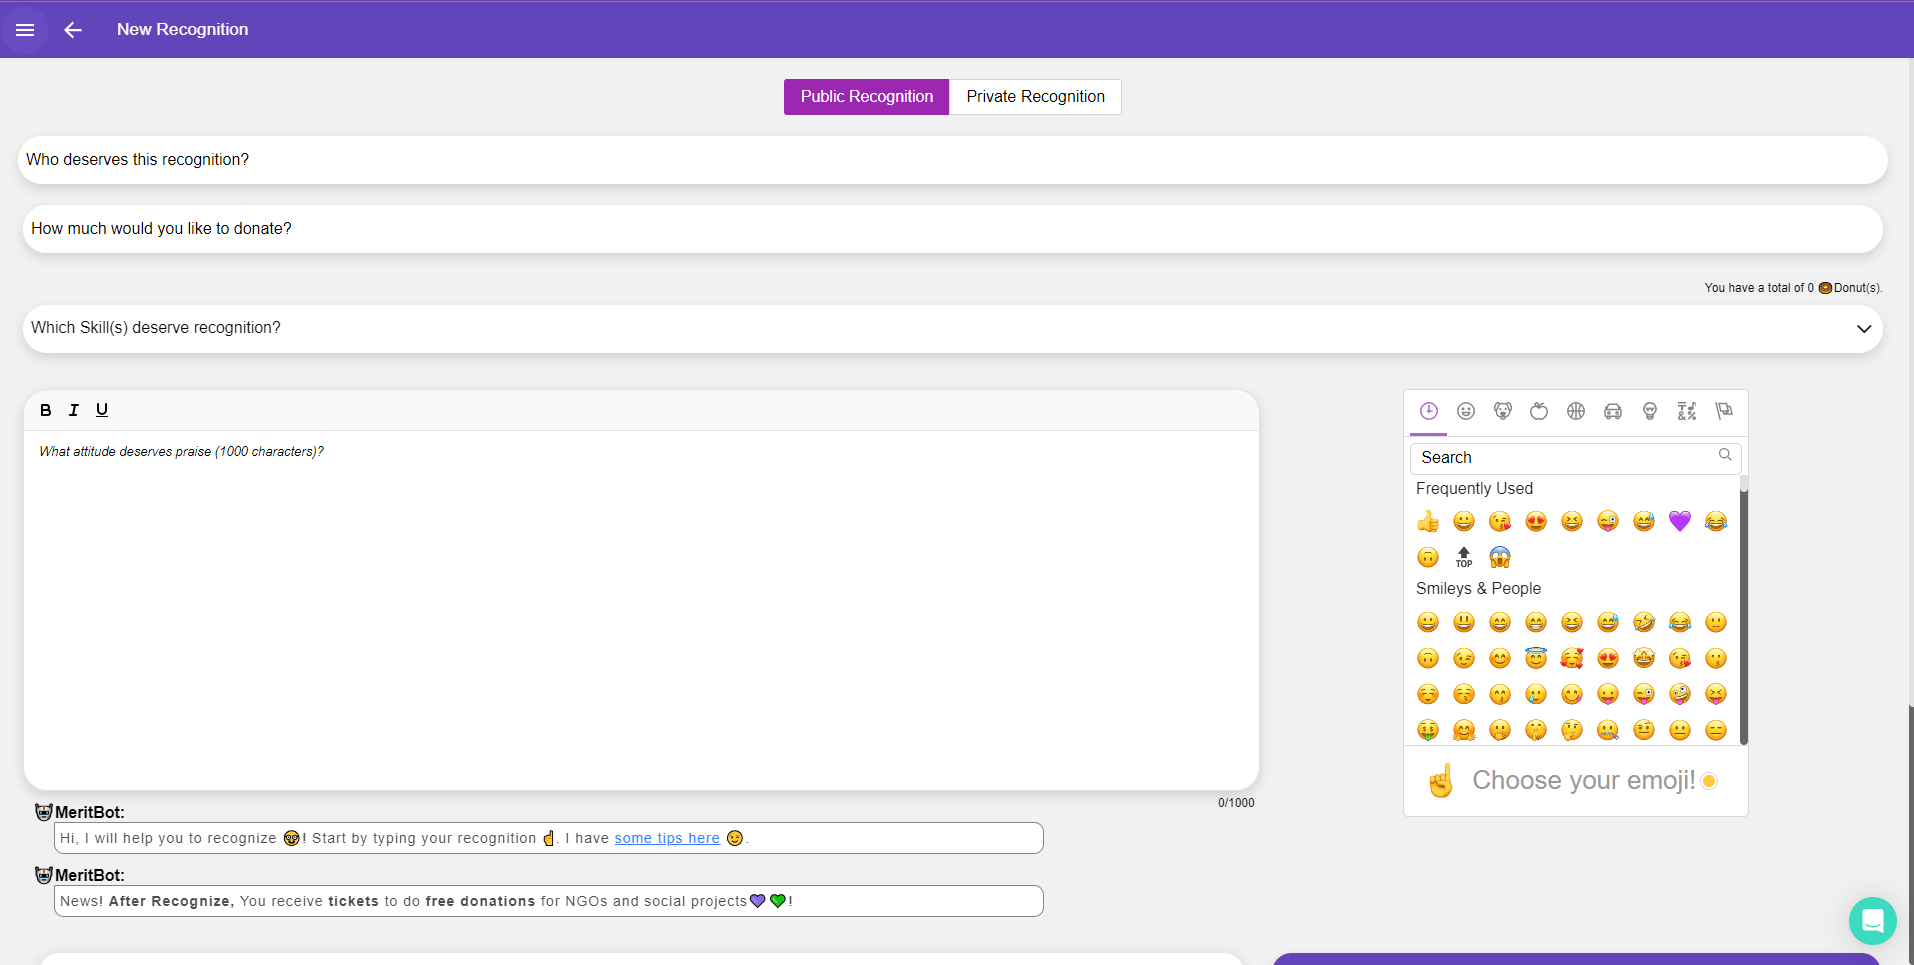Open the Travel car emoji tab
Image resolution: width=1914 pixels, height=965 pixels.
pos(1613,411)
